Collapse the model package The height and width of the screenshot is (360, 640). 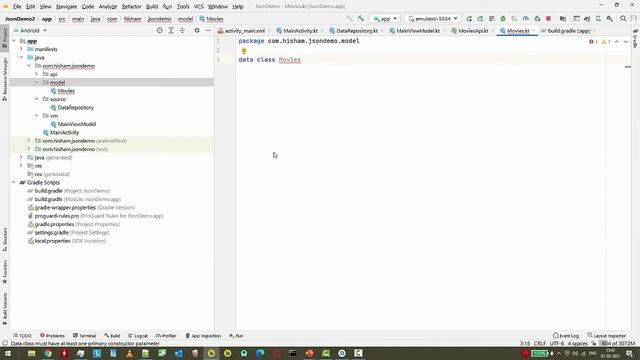click(x=36, y=82)
